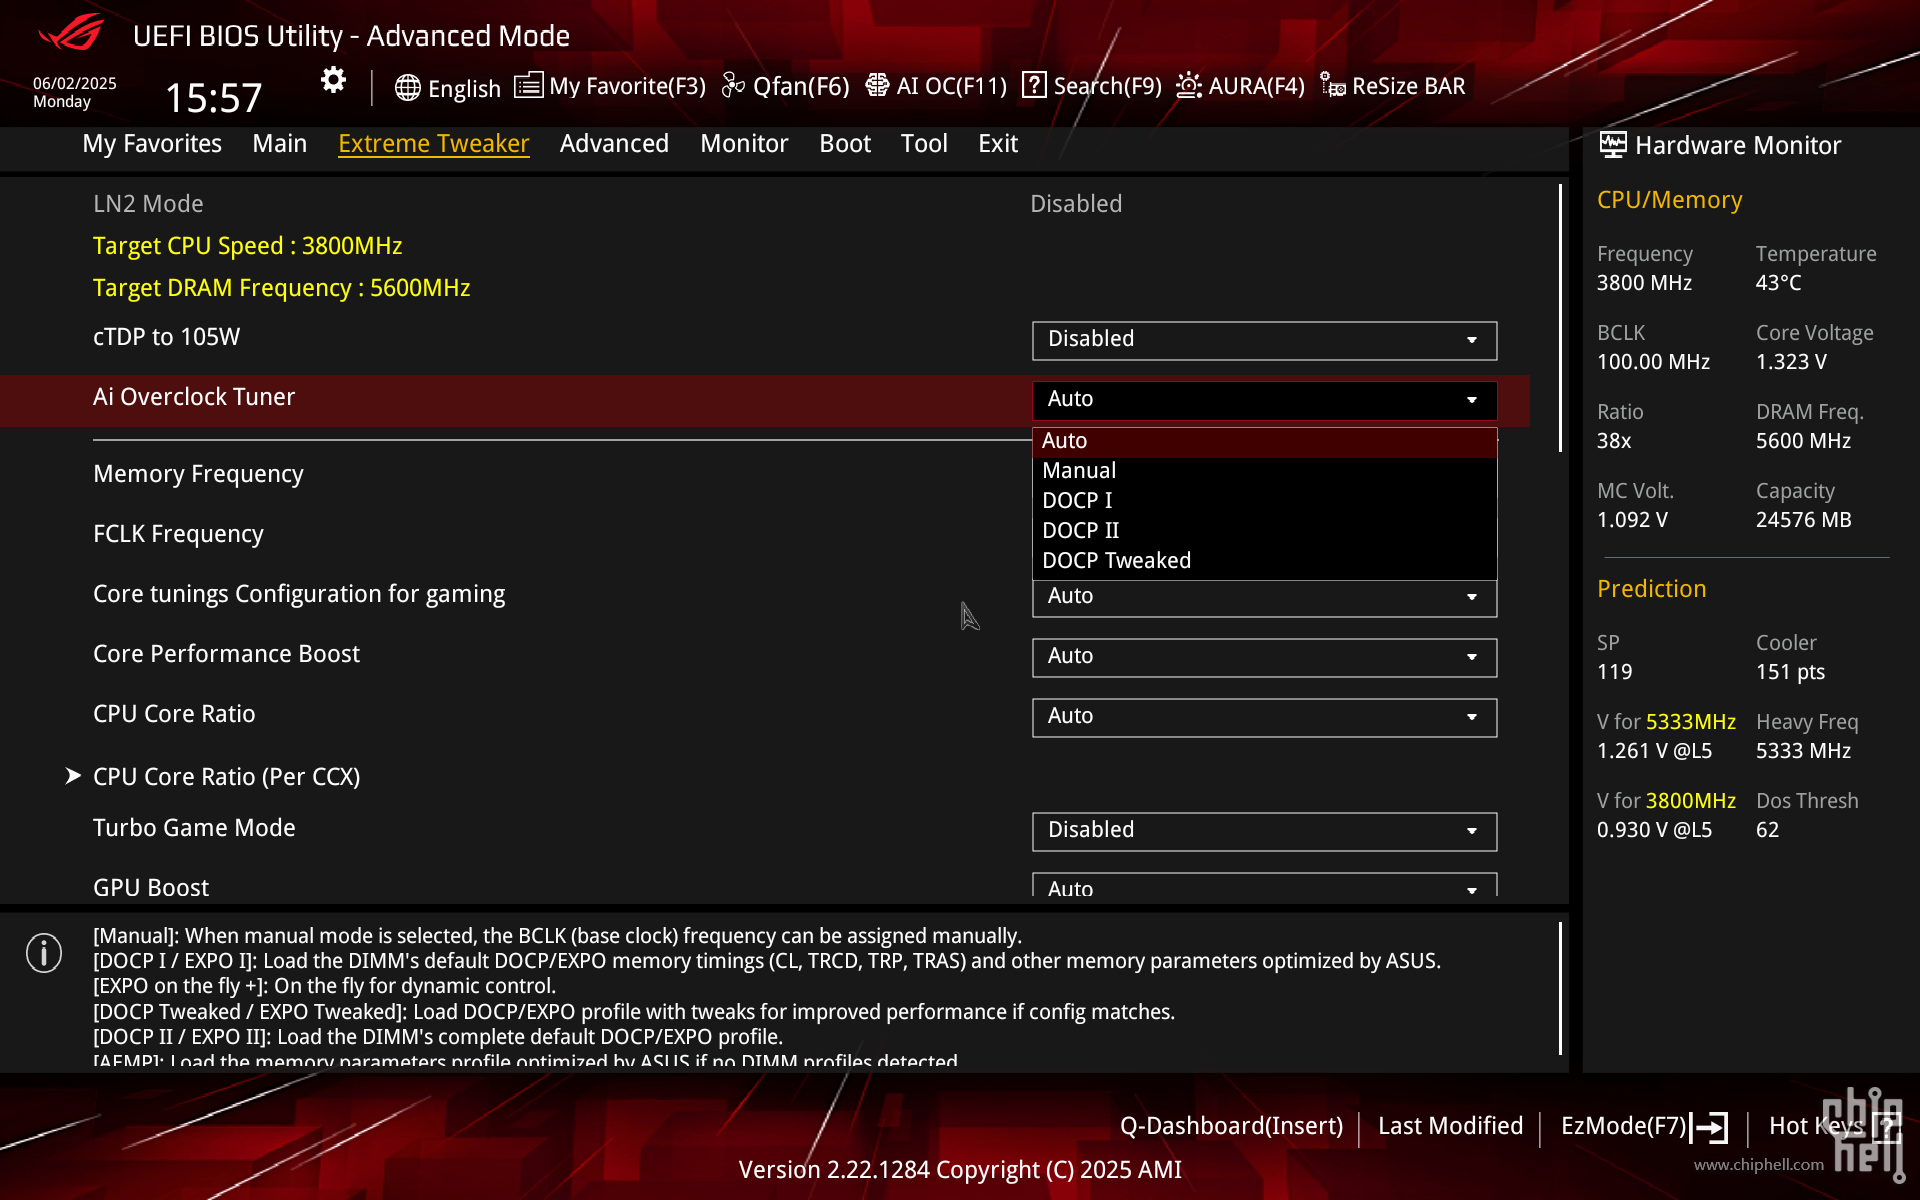Switch to Monitor tab
1920x1200 pixels.
(744, 144)
